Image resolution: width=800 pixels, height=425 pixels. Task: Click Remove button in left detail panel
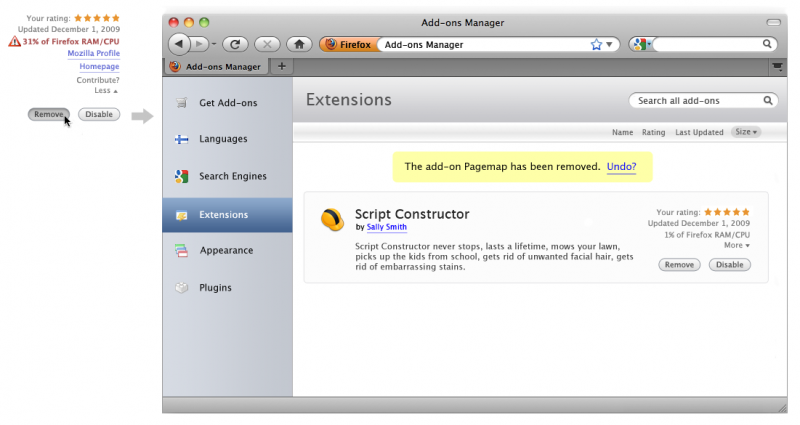(49, 114)
